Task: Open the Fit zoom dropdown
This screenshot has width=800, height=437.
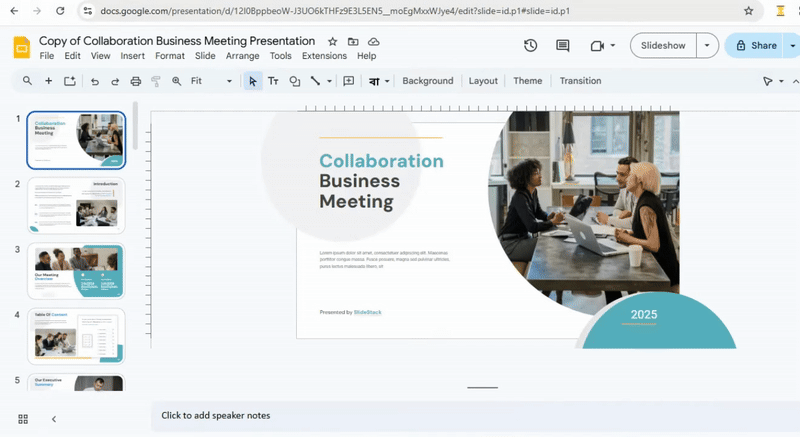Action: point(210,81)
